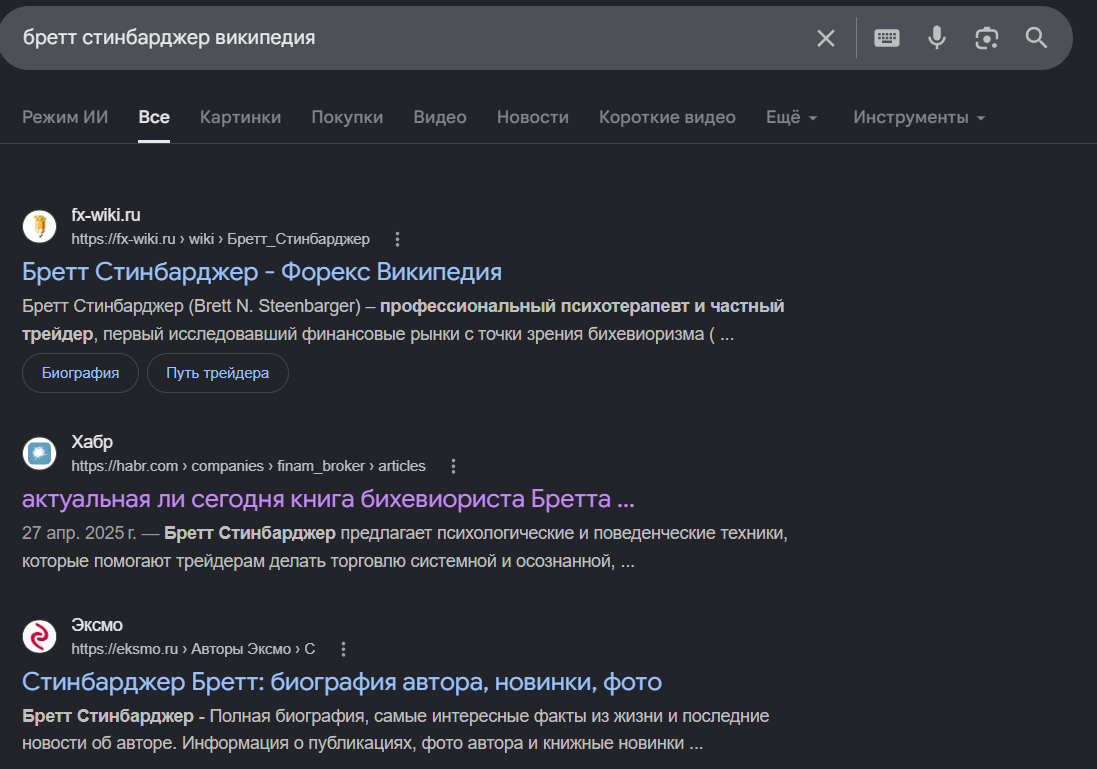Click the Эксмо site favicon
The image size is (1097, 769).
[39, 637]
